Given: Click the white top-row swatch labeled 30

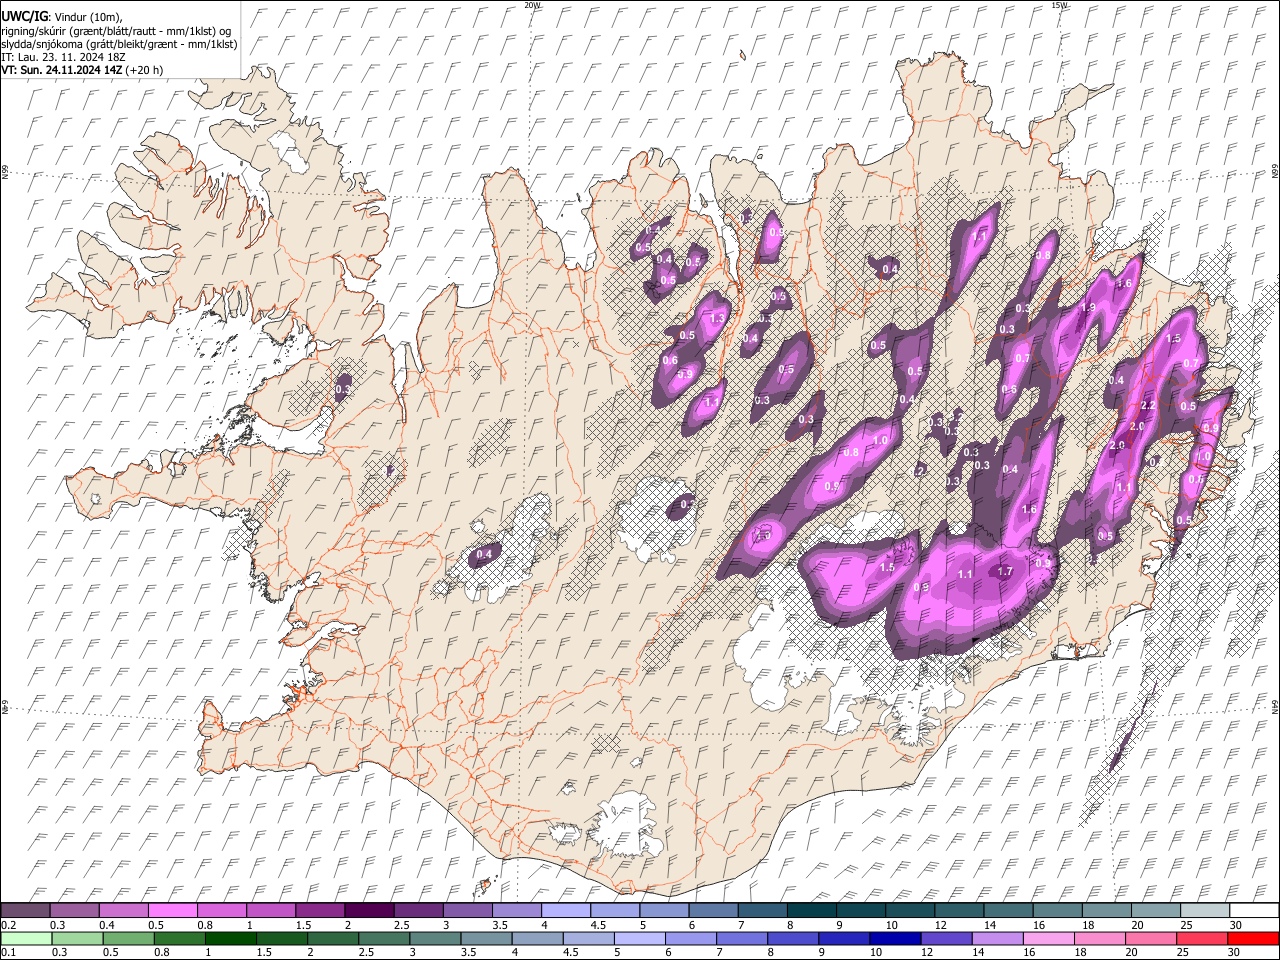Looking at the screenshot, I should tap(1253, 910).
